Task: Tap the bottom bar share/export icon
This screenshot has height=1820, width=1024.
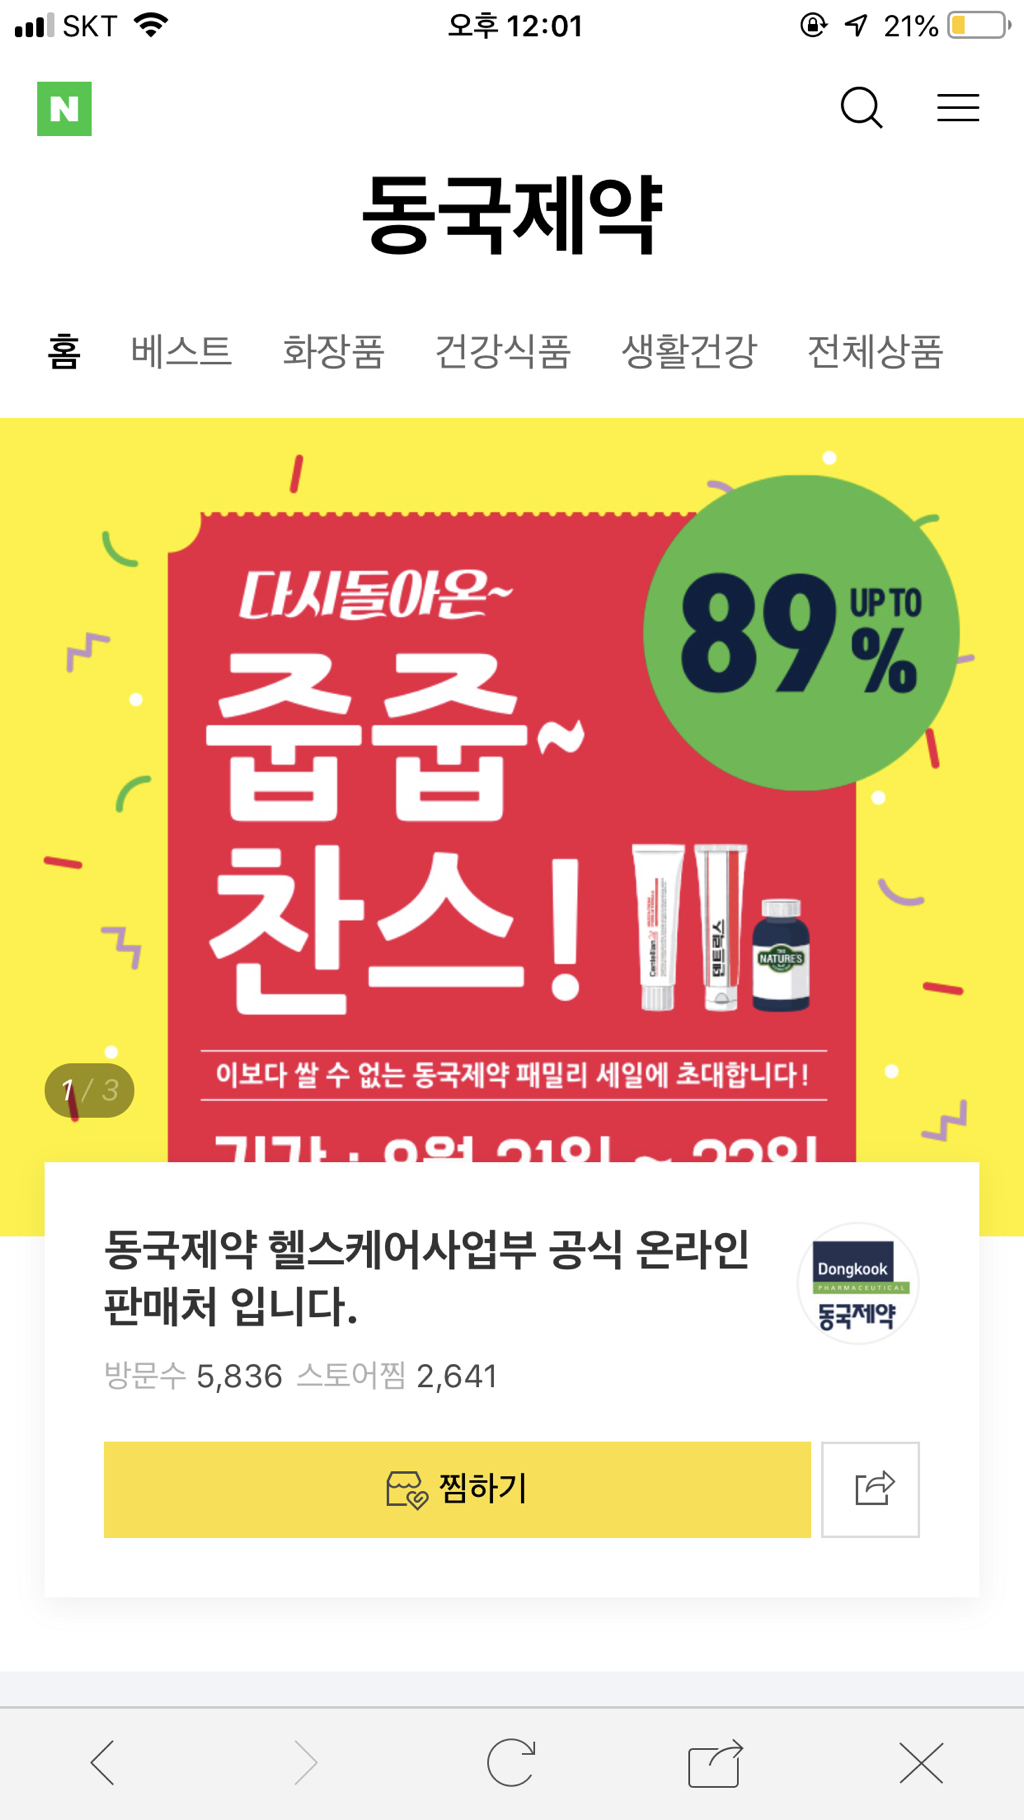Action: tap(715, 1762)
